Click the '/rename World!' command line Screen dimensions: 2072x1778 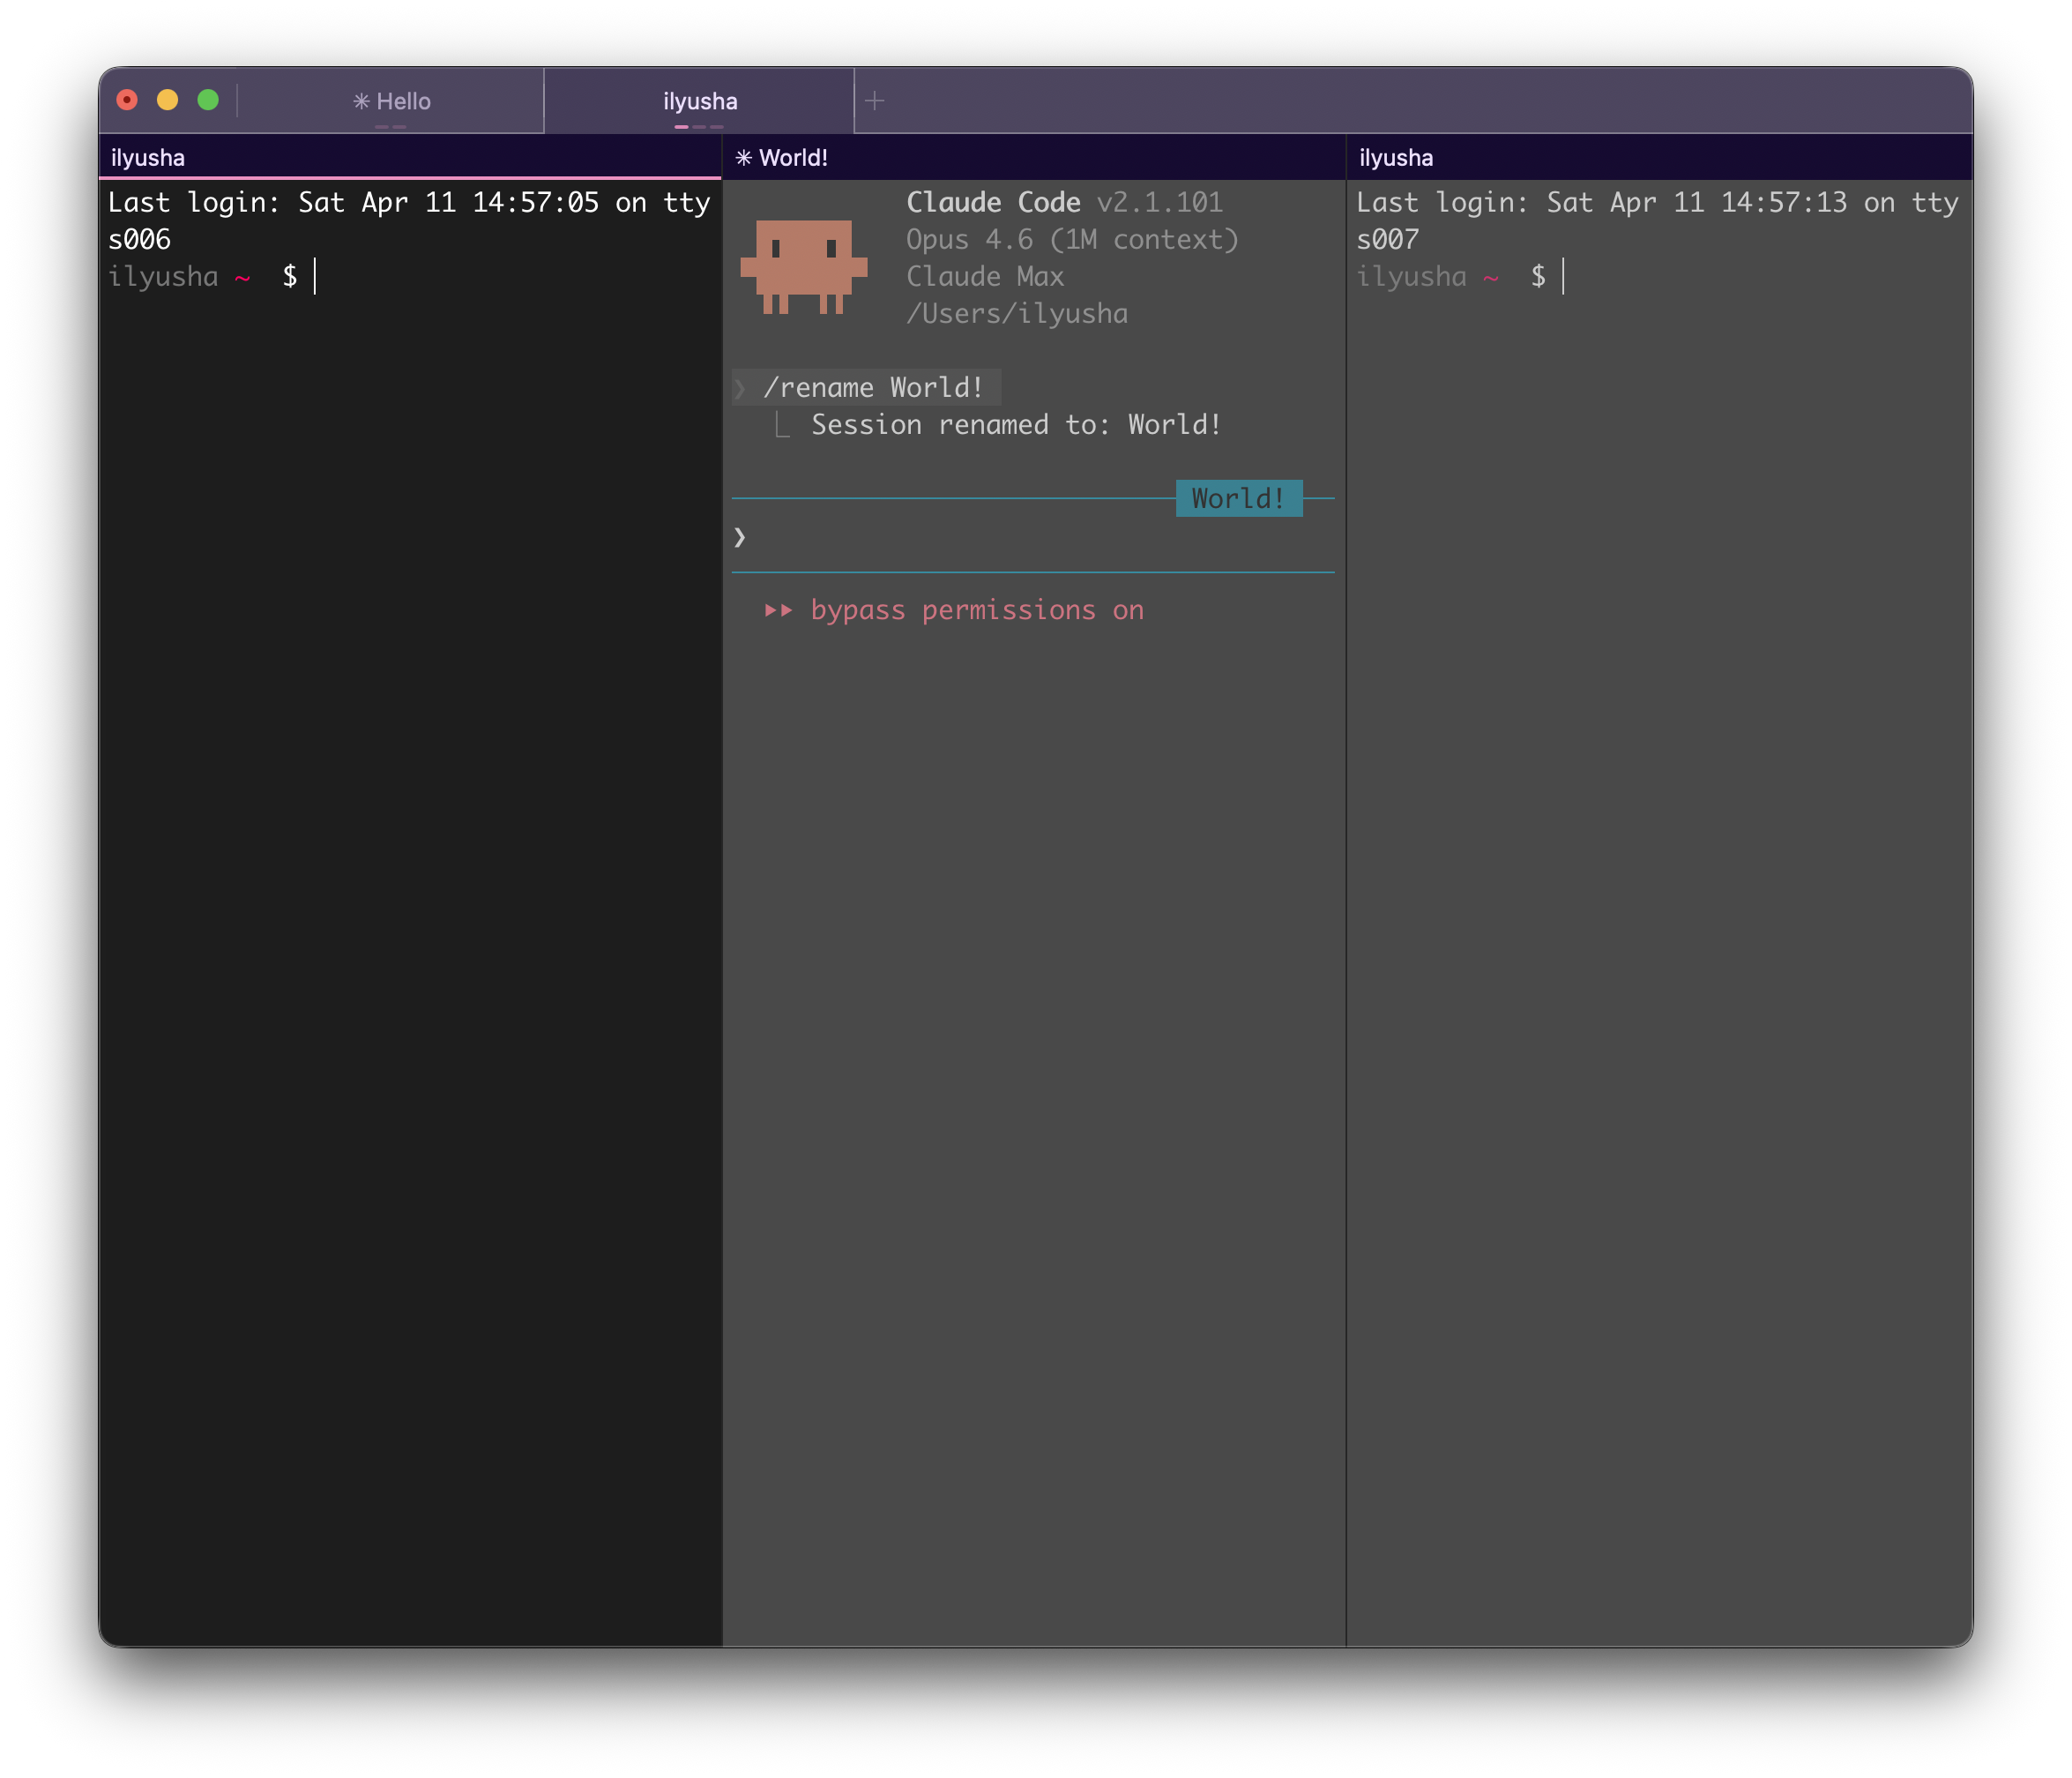tap(867, 387)
